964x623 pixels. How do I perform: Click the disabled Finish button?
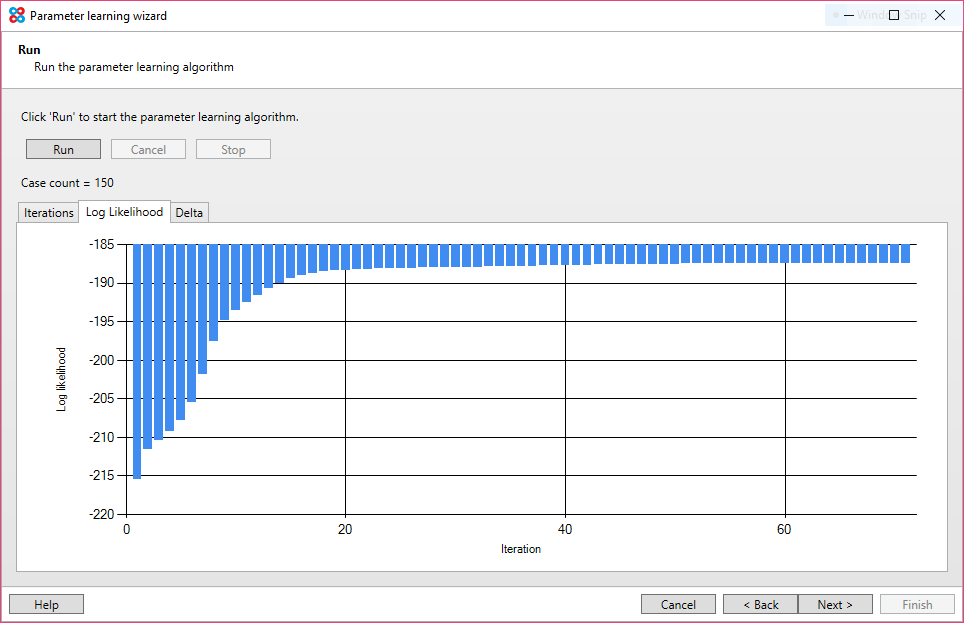pyautogui.click(x=917, y=603)
